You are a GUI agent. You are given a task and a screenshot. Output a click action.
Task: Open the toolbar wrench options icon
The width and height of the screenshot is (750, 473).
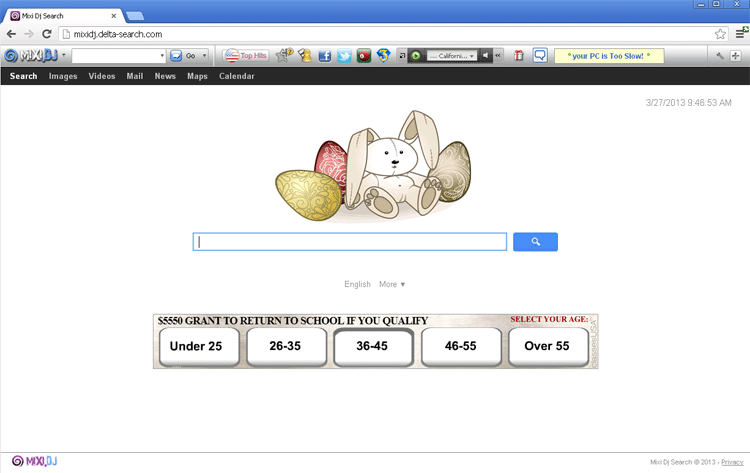click(720, 56)
